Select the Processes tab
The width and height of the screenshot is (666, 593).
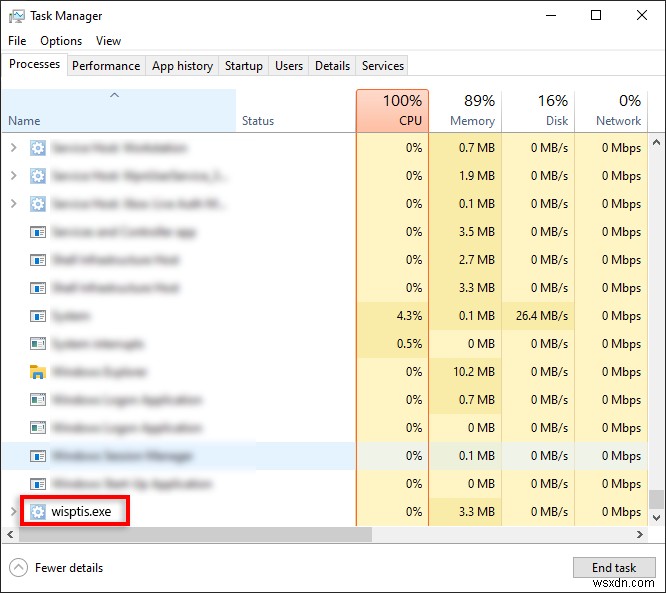[34, 64]
